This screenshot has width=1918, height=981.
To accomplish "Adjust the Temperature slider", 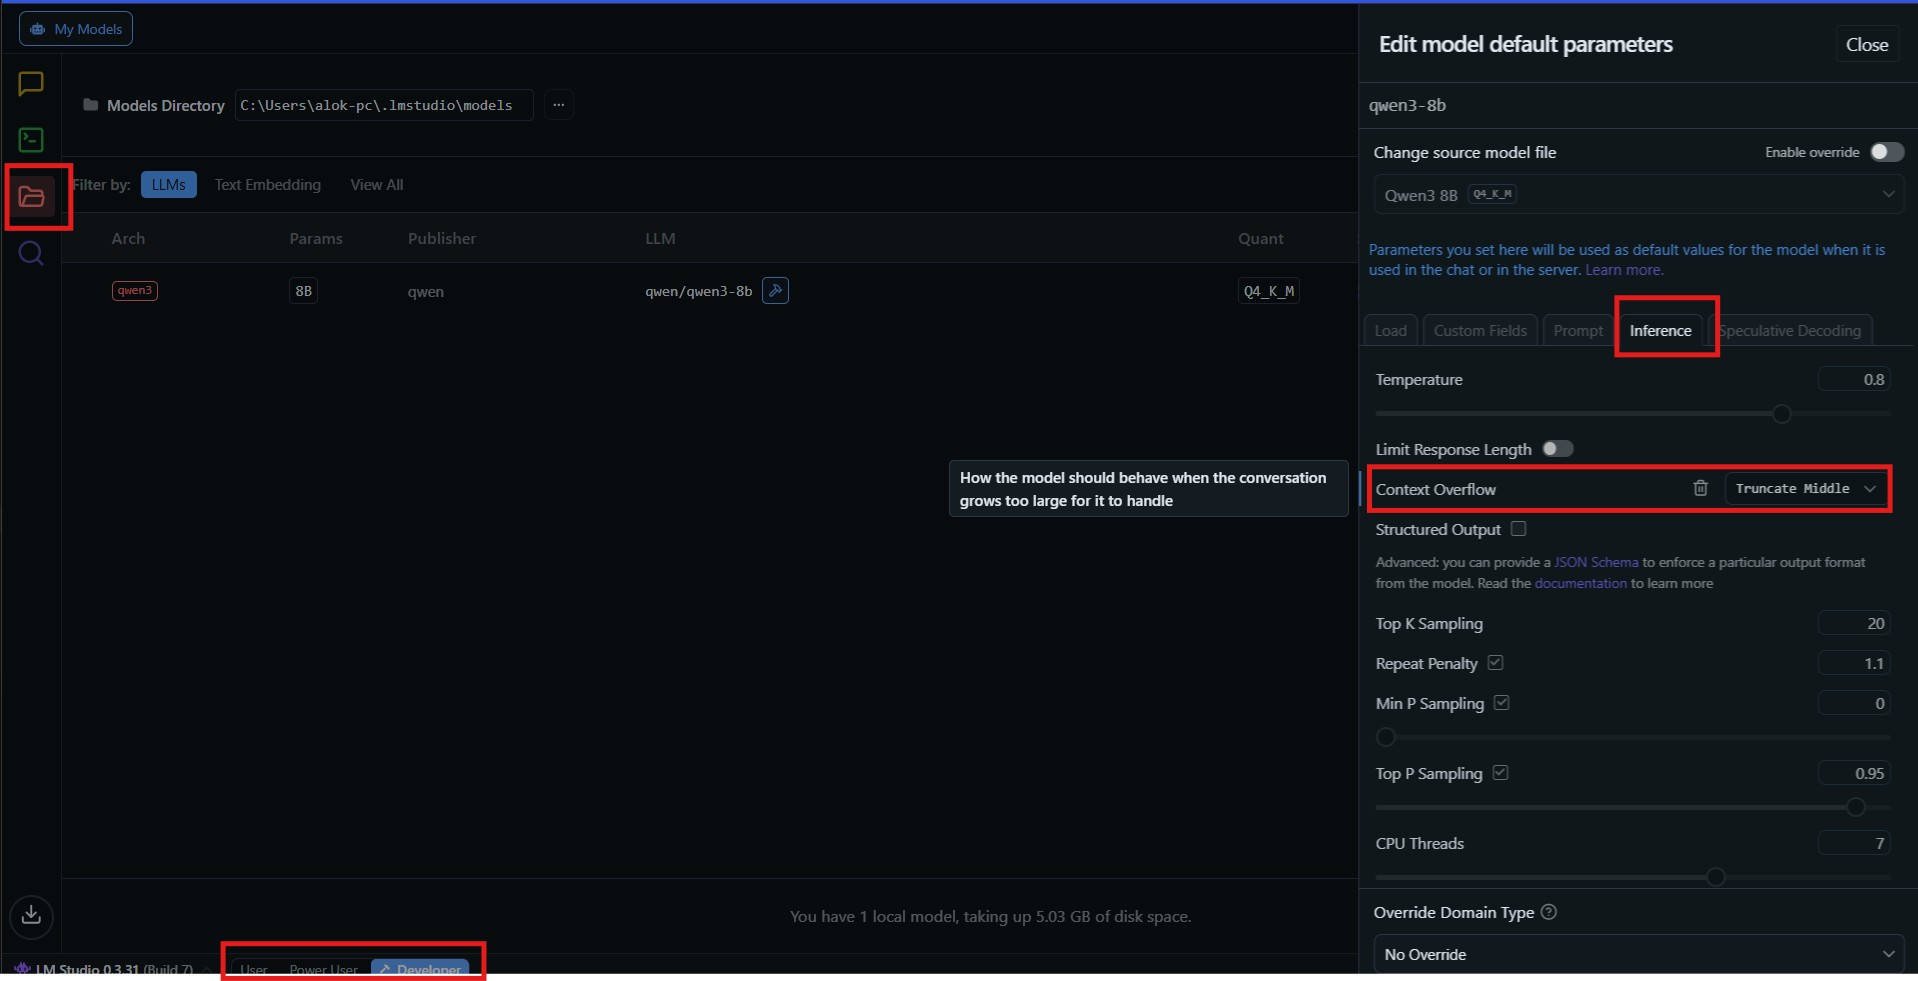I will (x=1781, y=413).
